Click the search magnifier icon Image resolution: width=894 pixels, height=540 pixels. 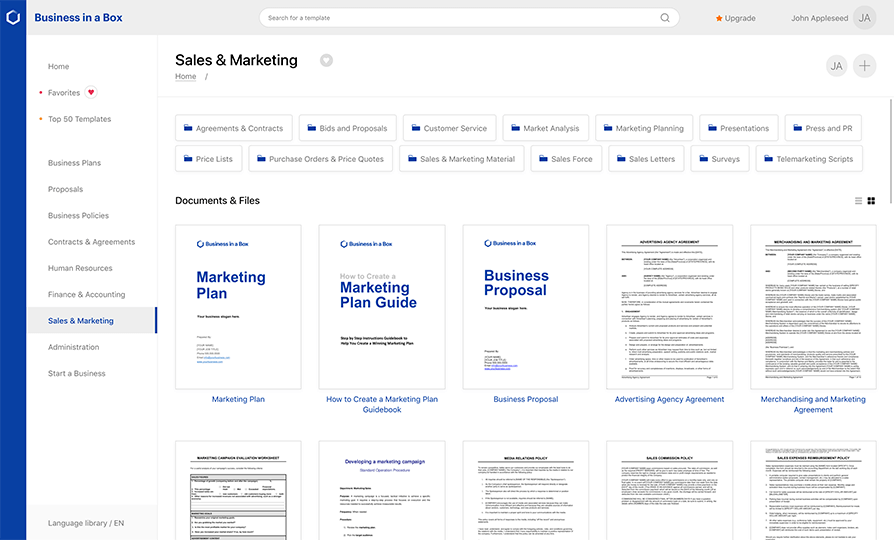click(665, 18)
